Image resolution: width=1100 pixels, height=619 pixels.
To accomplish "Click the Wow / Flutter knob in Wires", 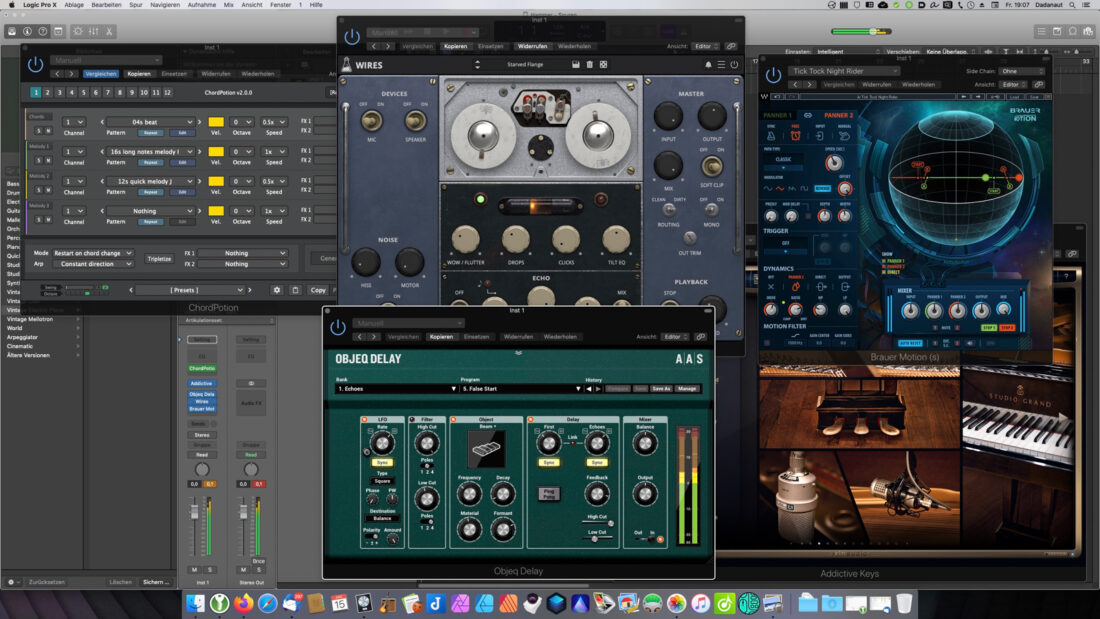I will 465,239.
